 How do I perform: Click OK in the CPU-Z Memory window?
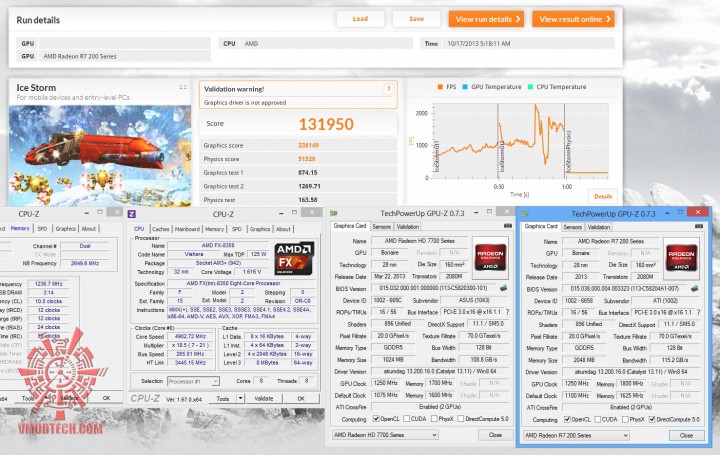coord(106,398)
